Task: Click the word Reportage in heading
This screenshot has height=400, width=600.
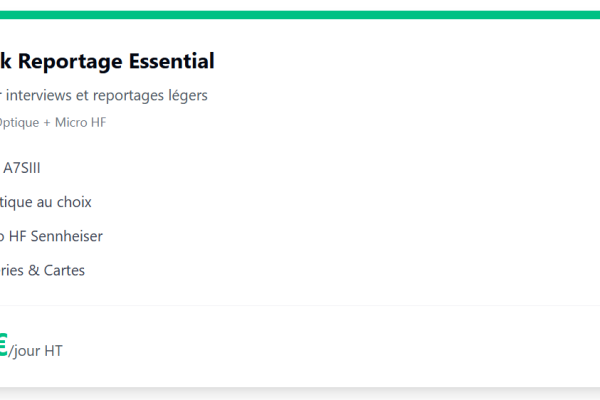Action: 70,62
